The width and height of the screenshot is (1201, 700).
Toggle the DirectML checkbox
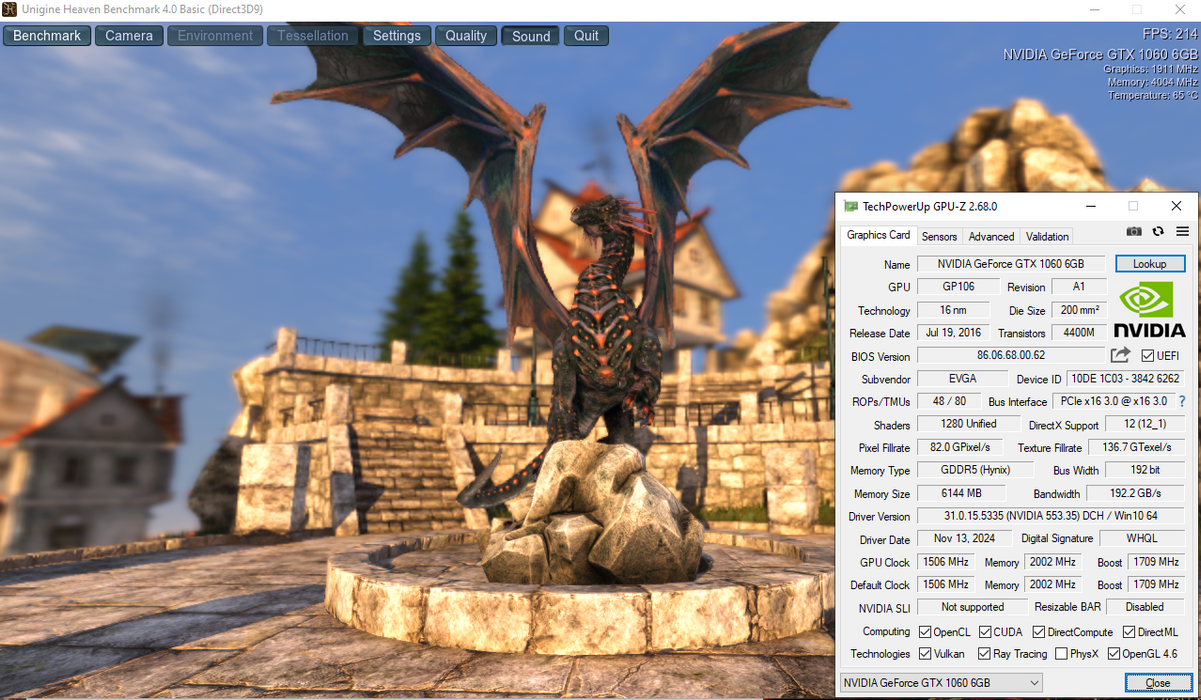[1129, 632]
